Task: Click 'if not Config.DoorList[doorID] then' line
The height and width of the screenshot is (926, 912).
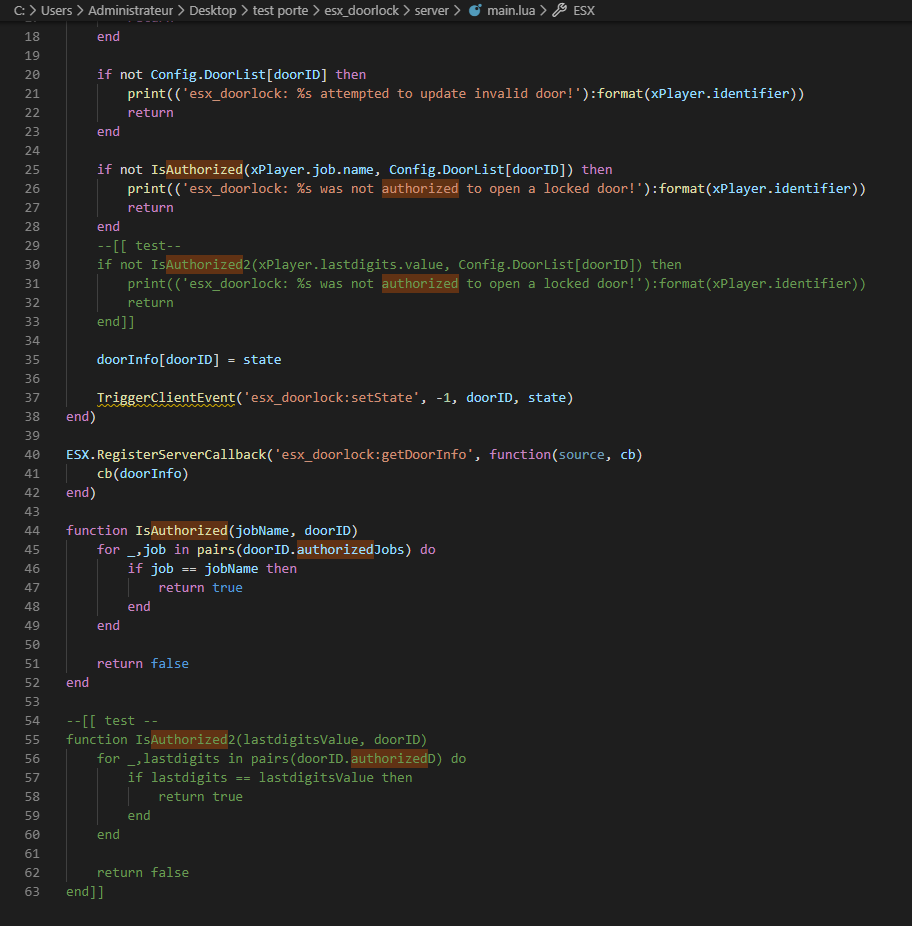Action: point(232,74)
